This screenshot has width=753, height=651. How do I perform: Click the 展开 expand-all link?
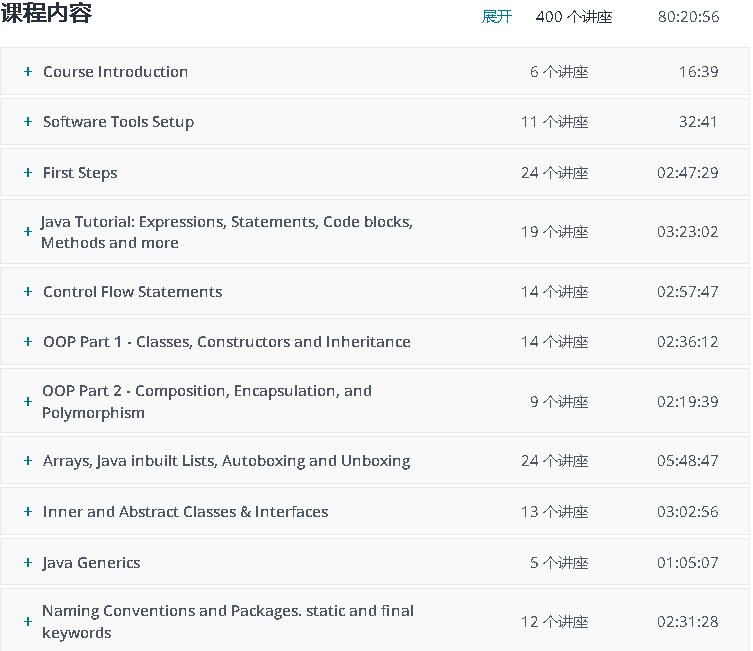click(497, 17)
